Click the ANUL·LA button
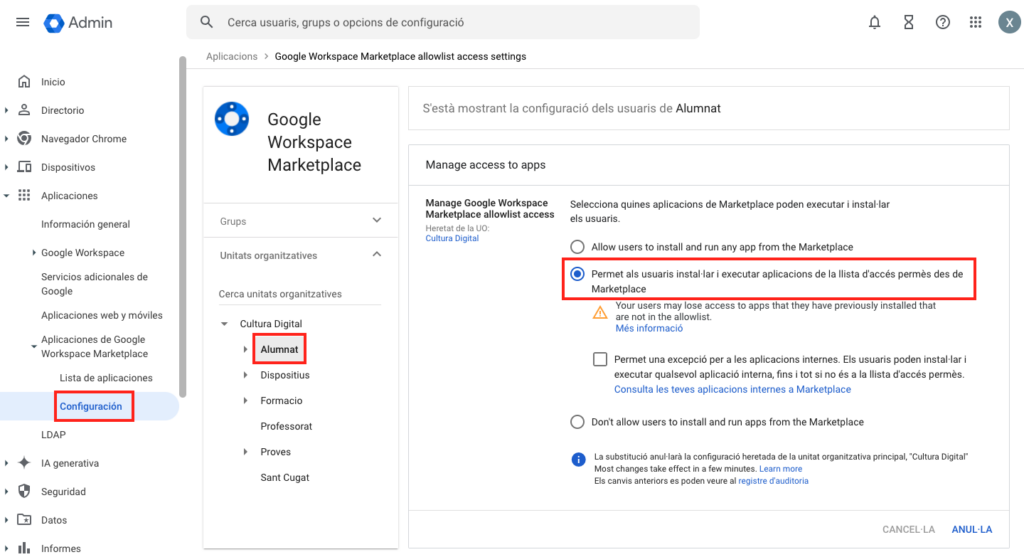1024x557 pixels. (x=971, y=529)
